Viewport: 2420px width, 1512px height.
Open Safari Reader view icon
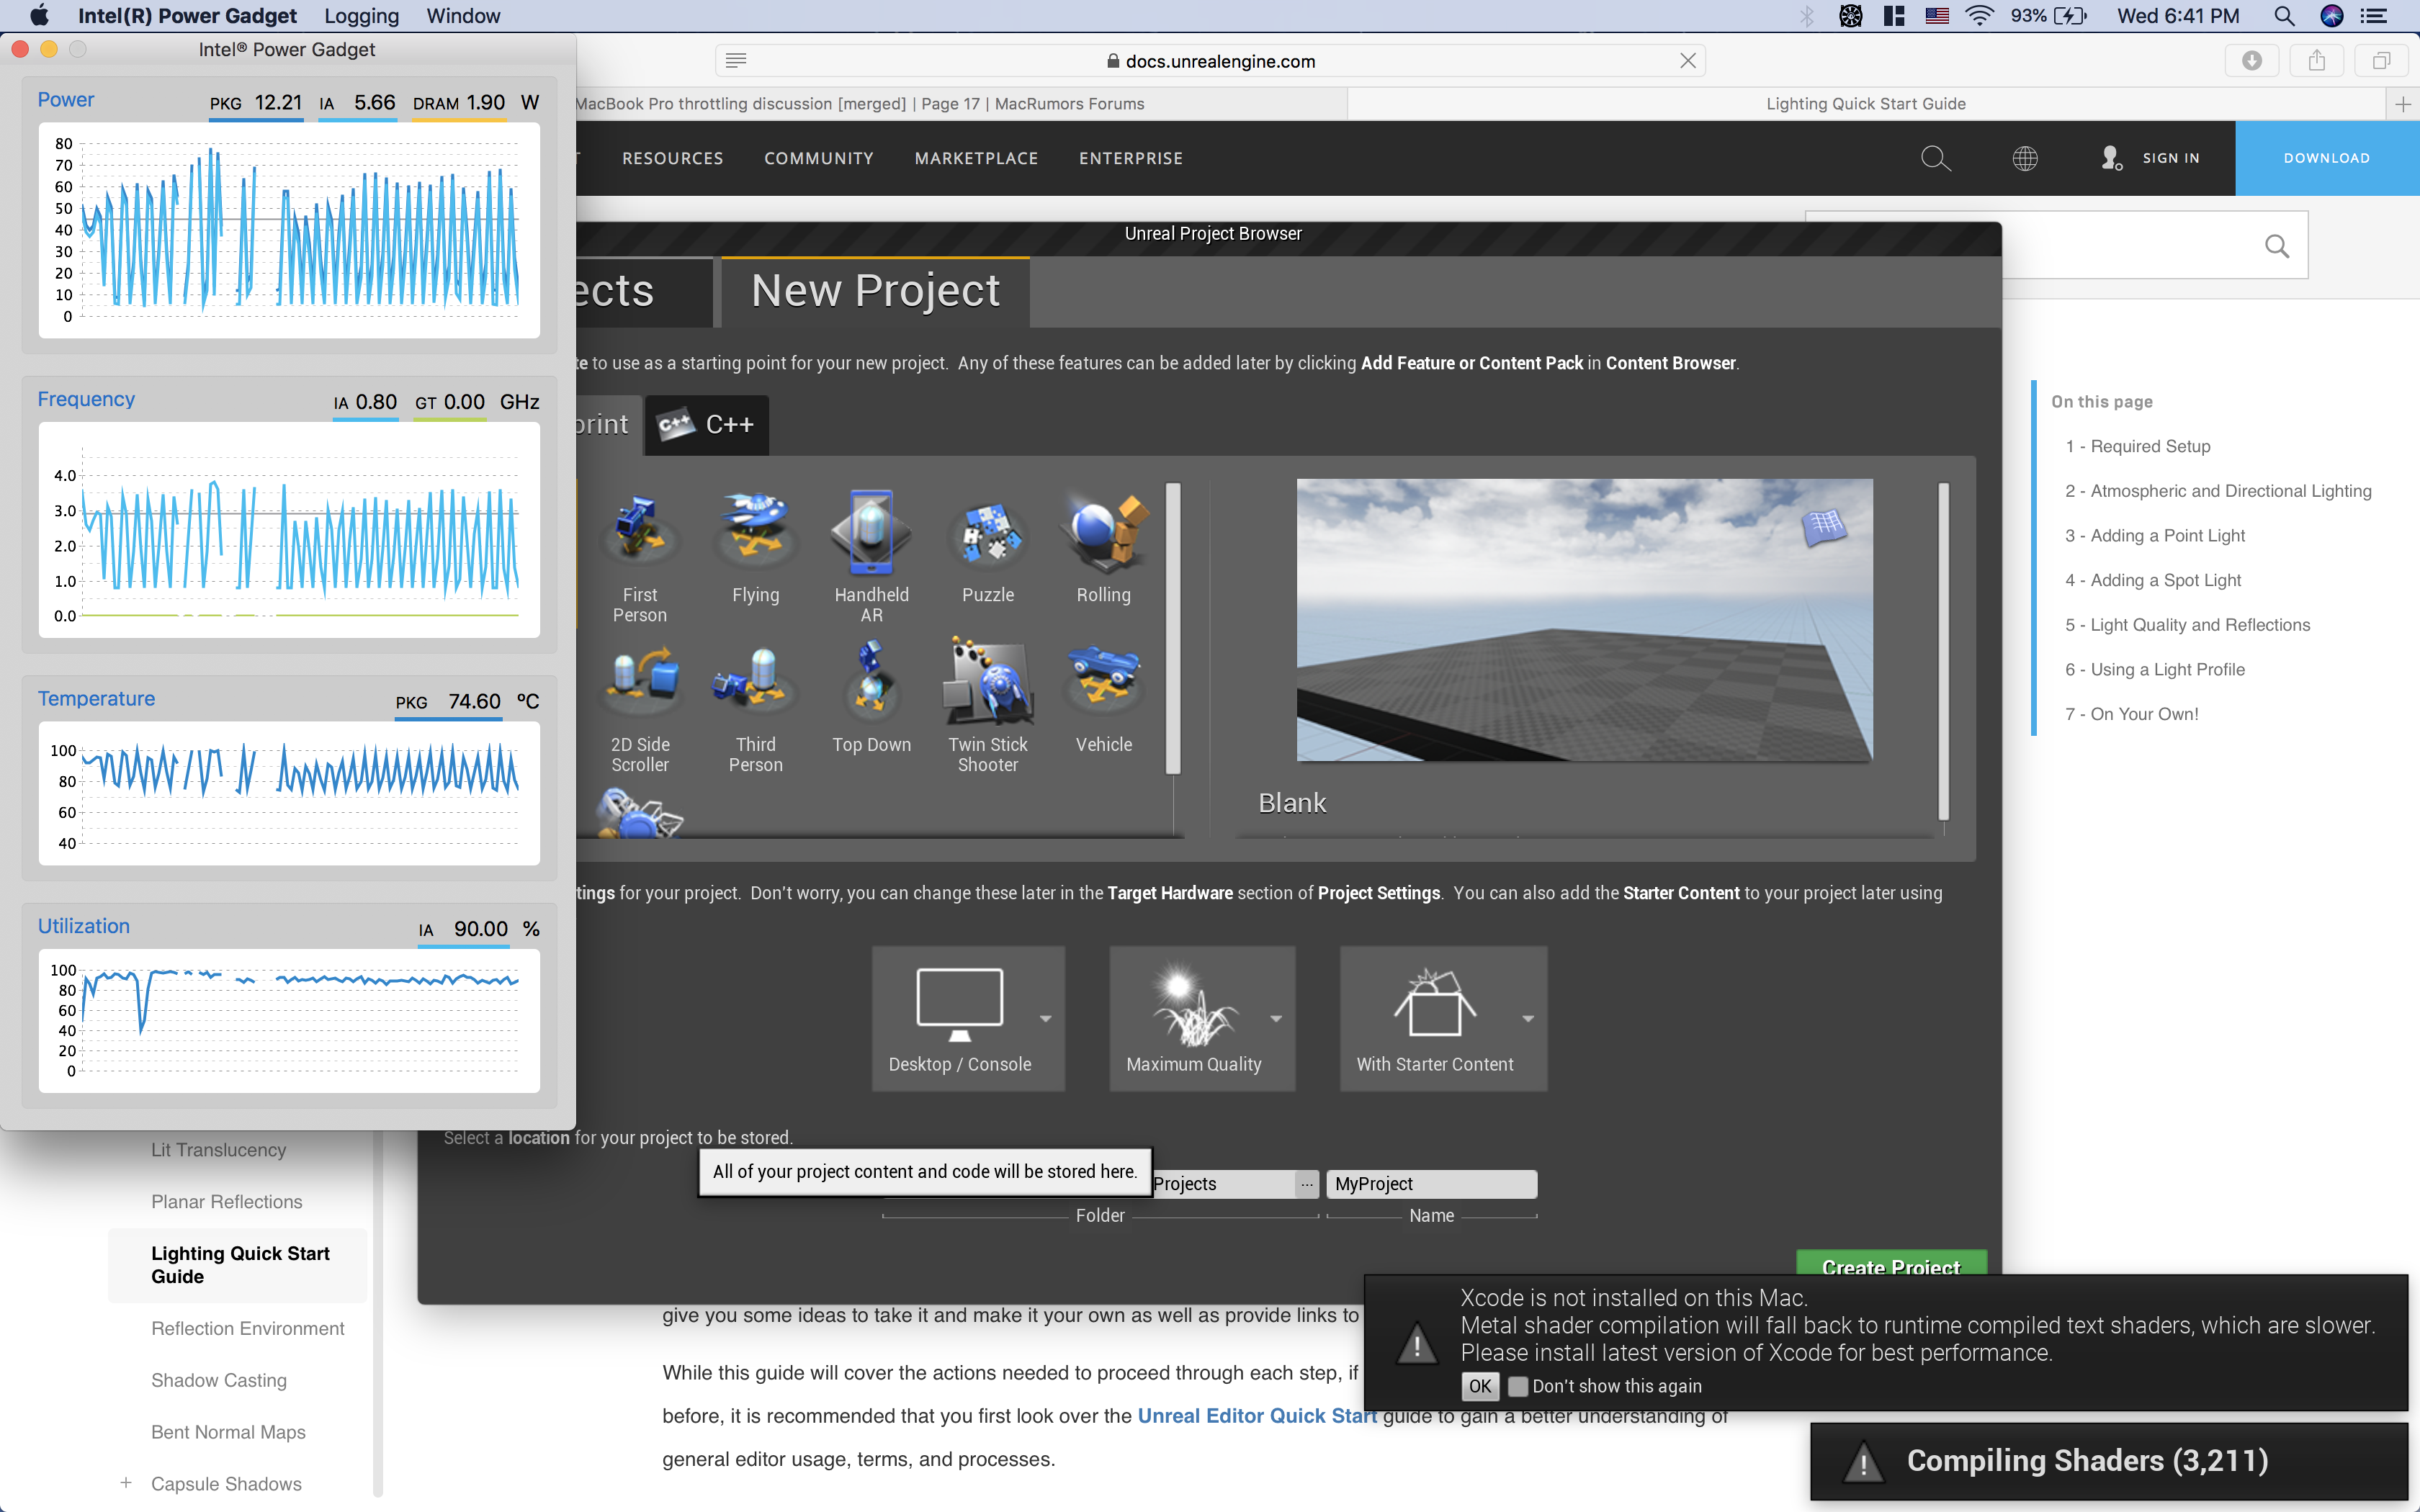(x=736, y=61)
